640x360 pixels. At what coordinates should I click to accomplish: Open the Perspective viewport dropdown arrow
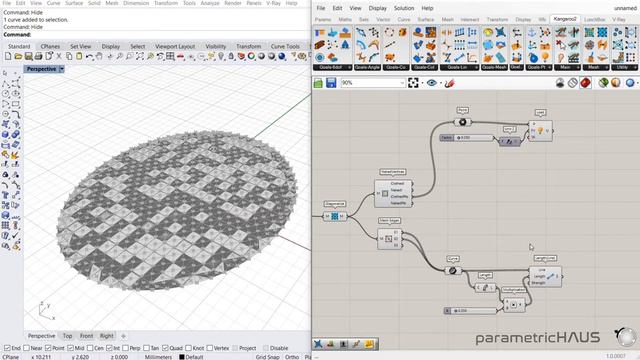[62, 69]
